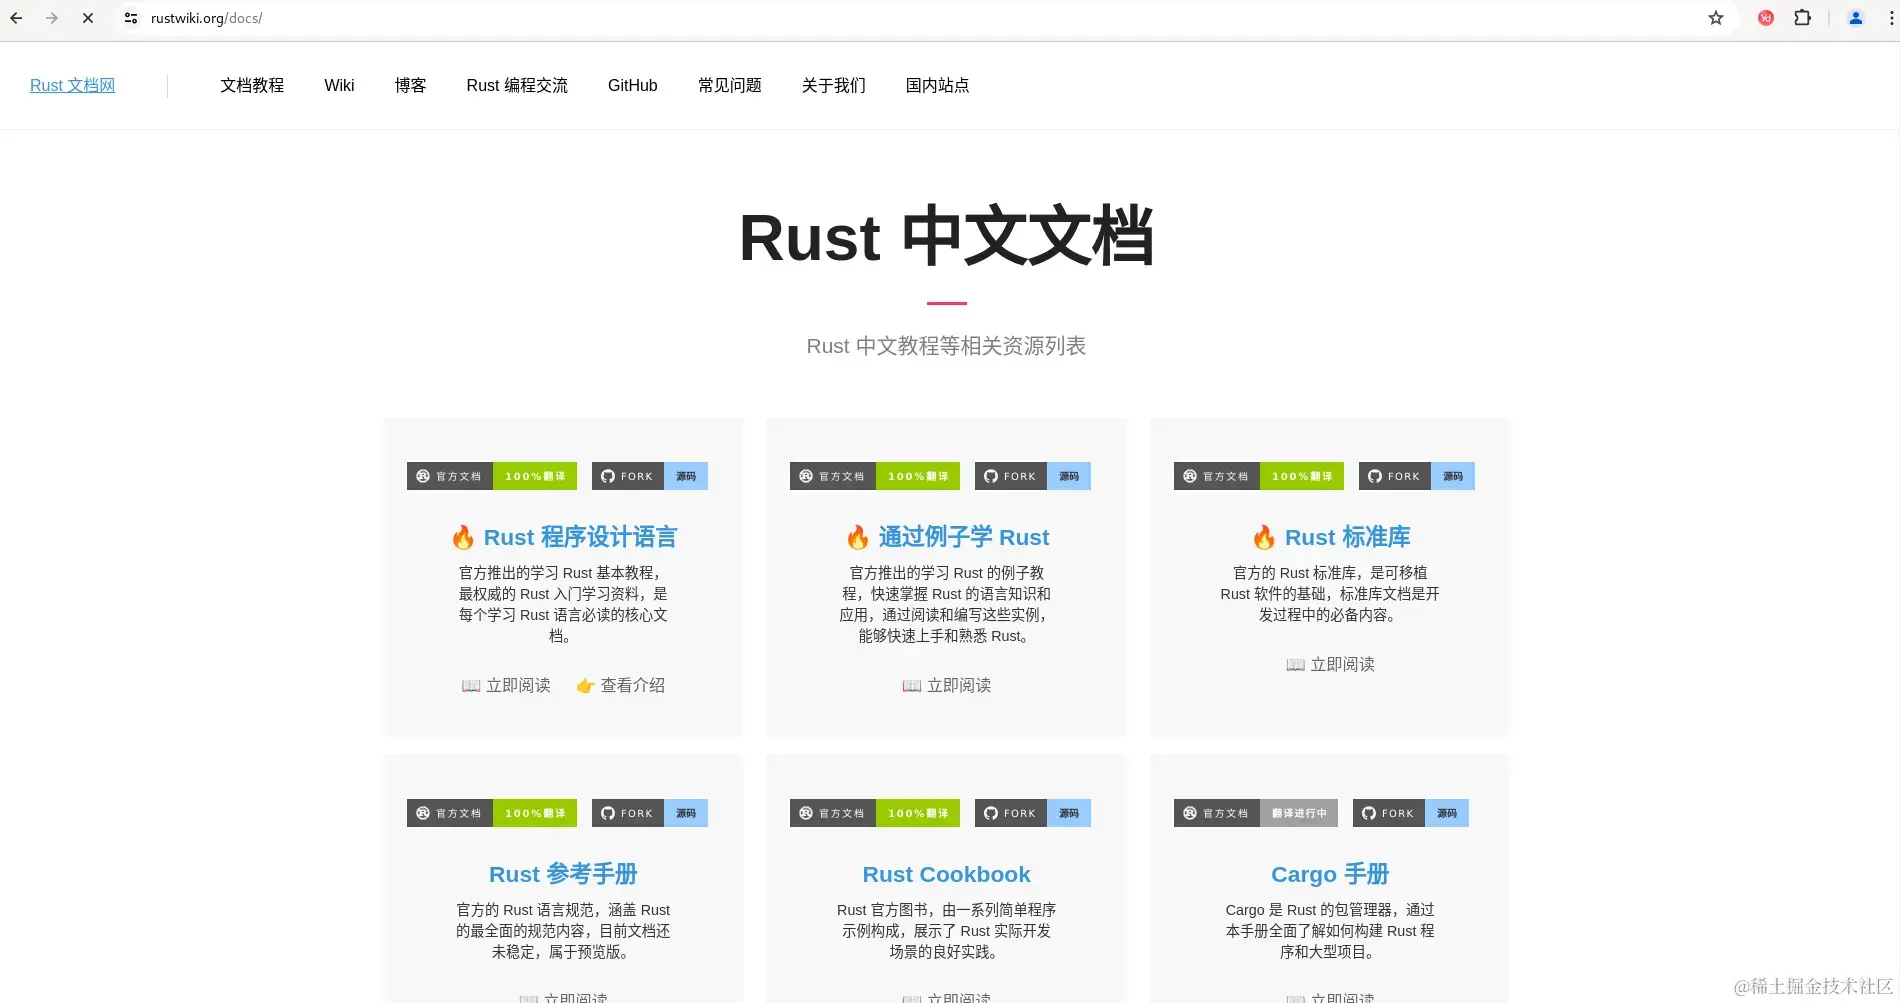Click the 翻译进行中 status badge on Cargo 手册
The width and height of the screenshot is (1900, 1003).
pos(1299,813)
